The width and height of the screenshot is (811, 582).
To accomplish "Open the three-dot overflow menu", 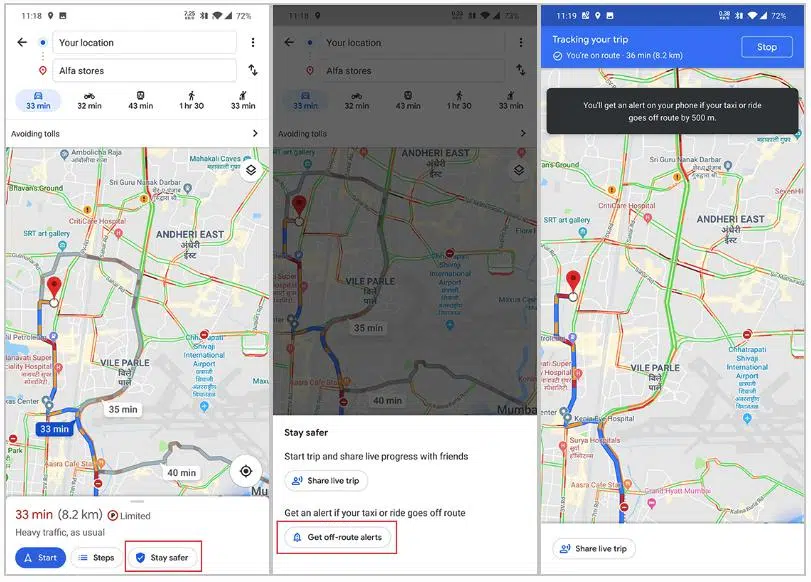I will coord(253,42).
